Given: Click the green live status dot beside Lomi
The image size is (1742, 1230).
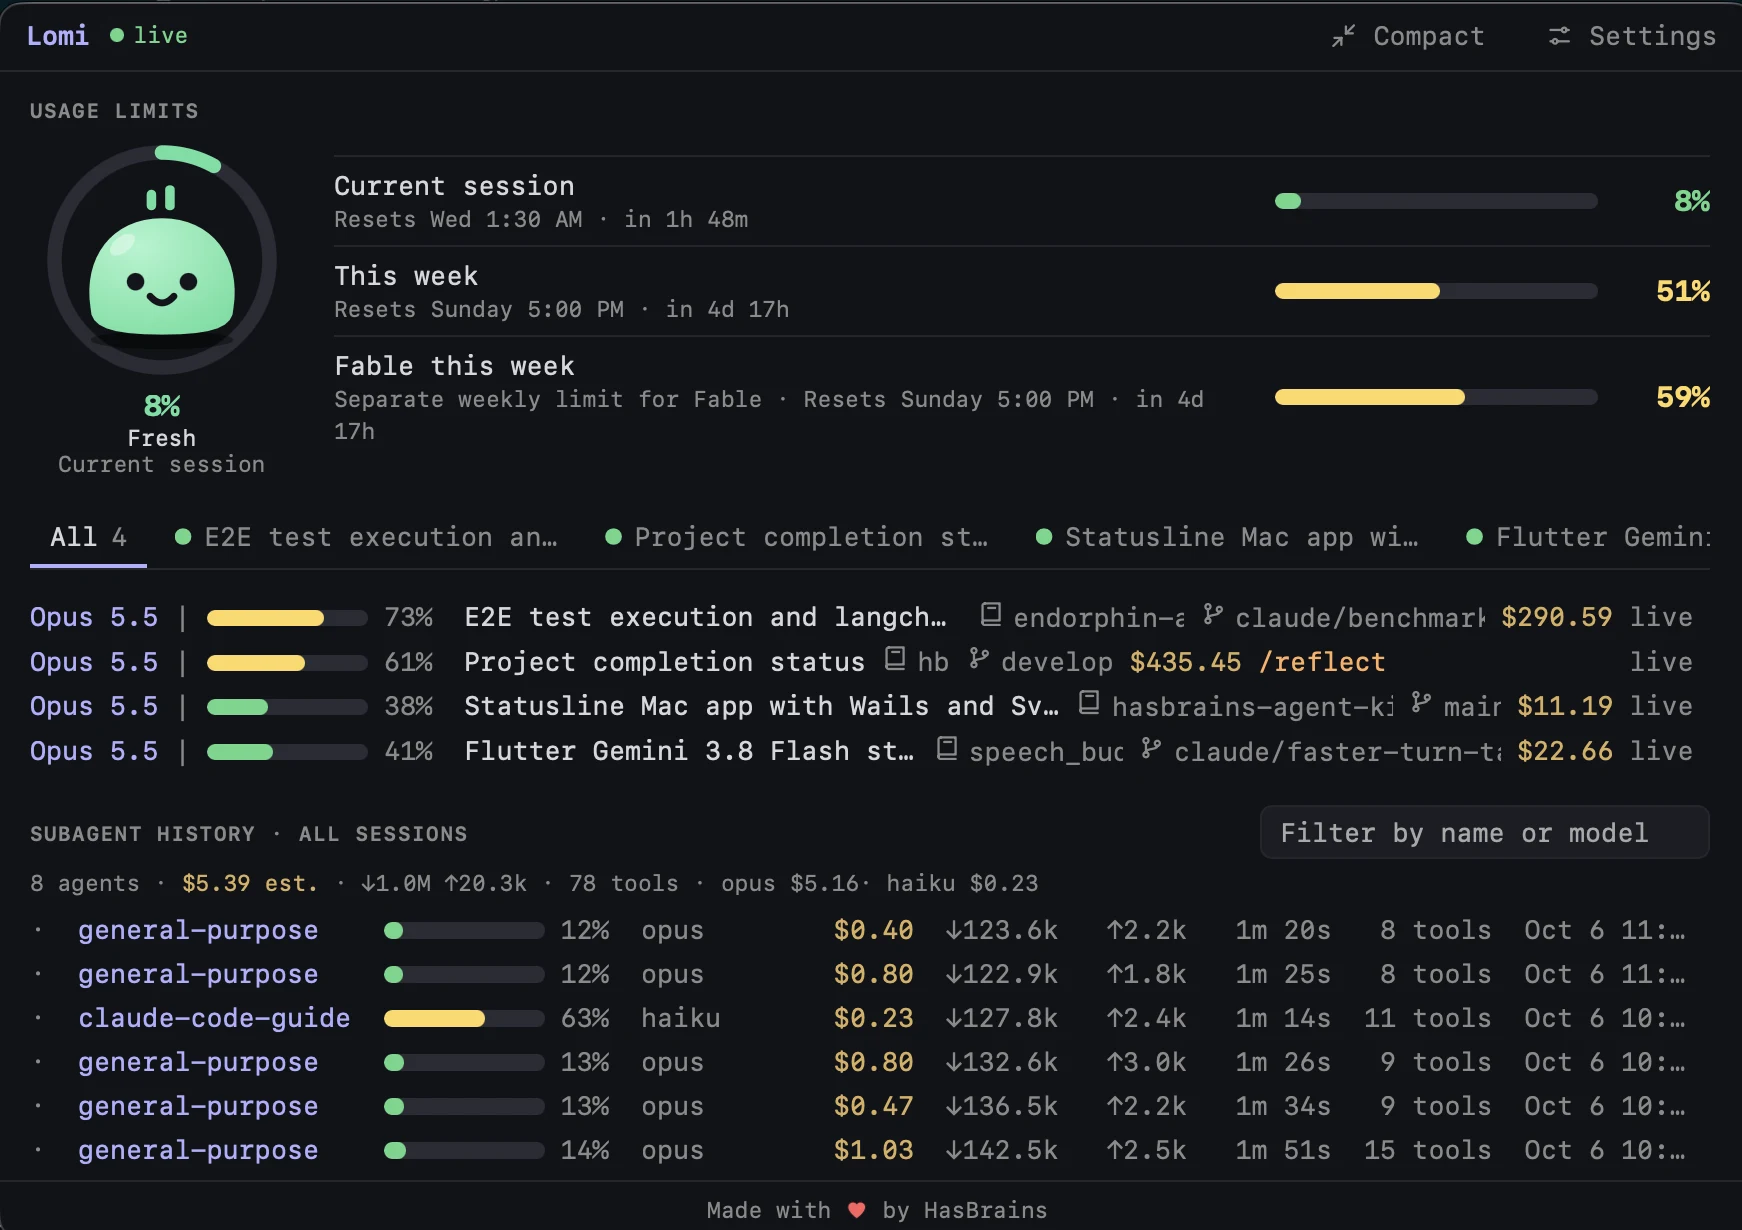Looking at the screenshot, I should click(x=117, y=35).
